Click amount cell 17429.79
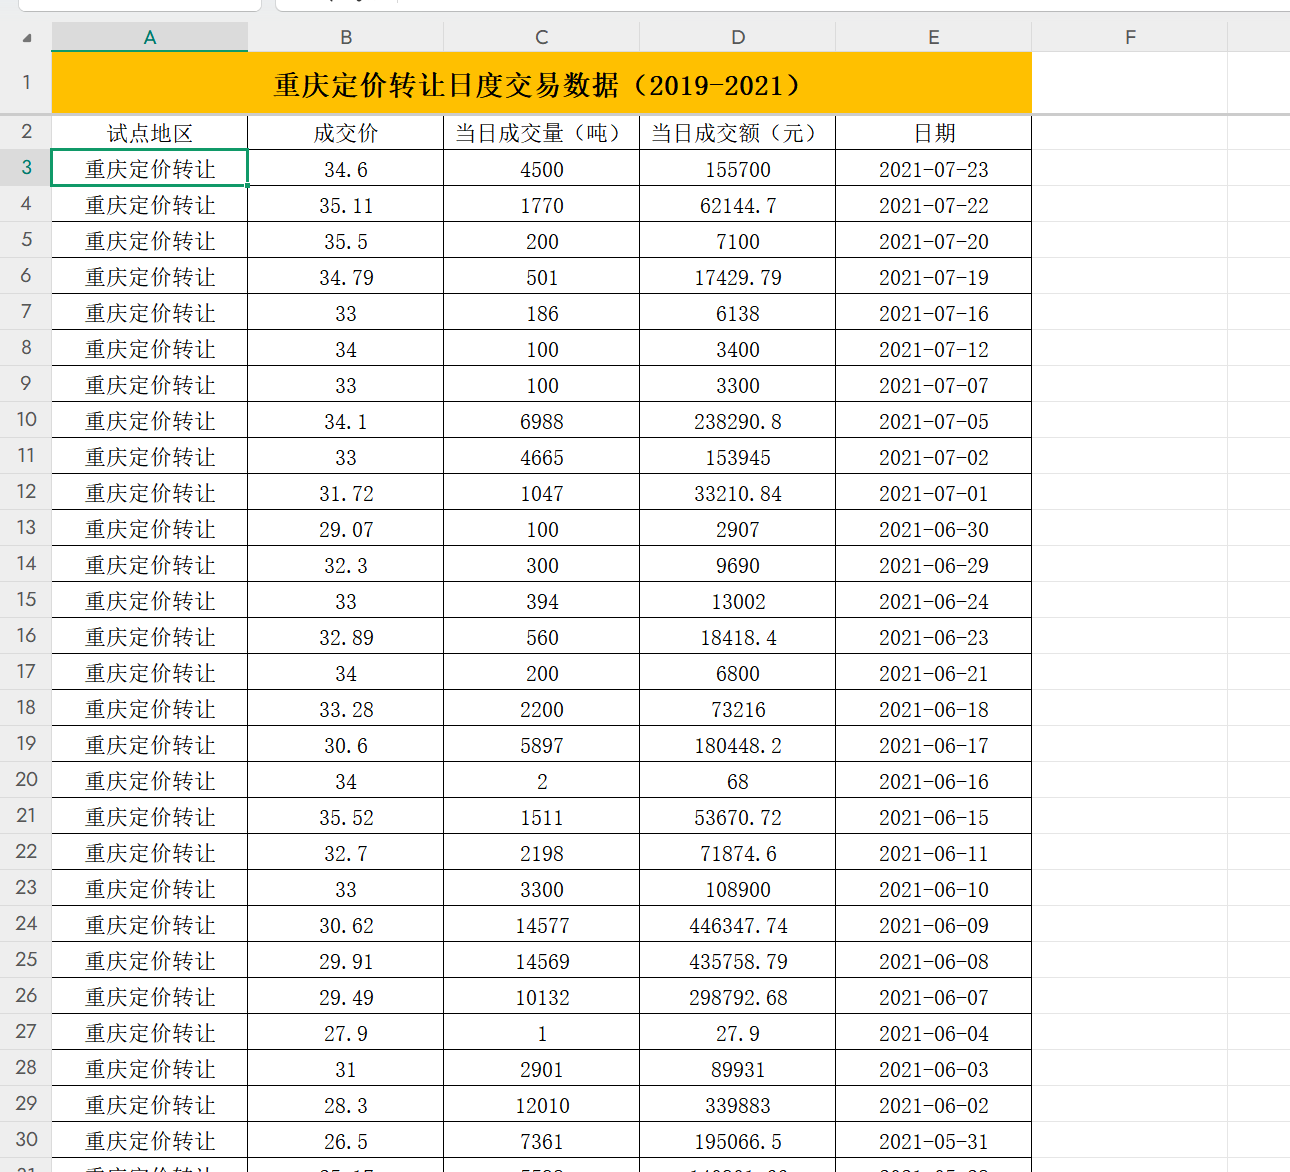This screenshot has width=1290, height=1172. [738, 277]
